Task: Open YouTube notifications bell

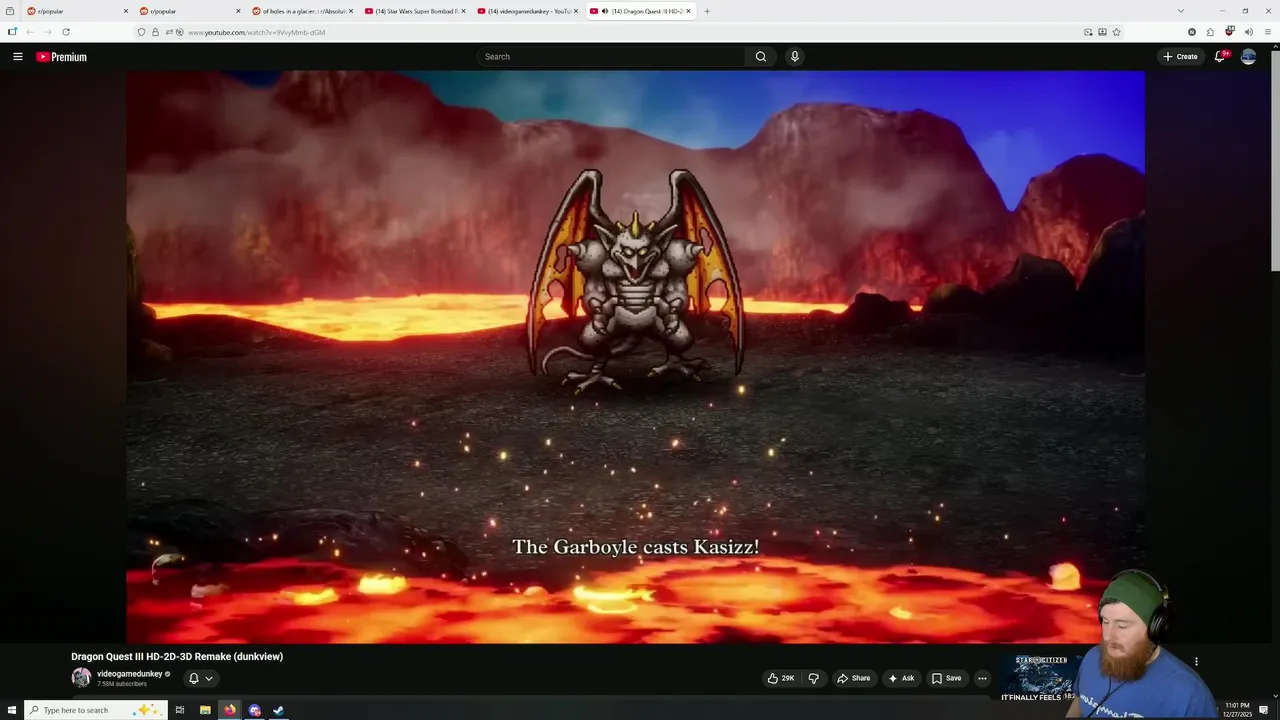Action: [1219, 57]
